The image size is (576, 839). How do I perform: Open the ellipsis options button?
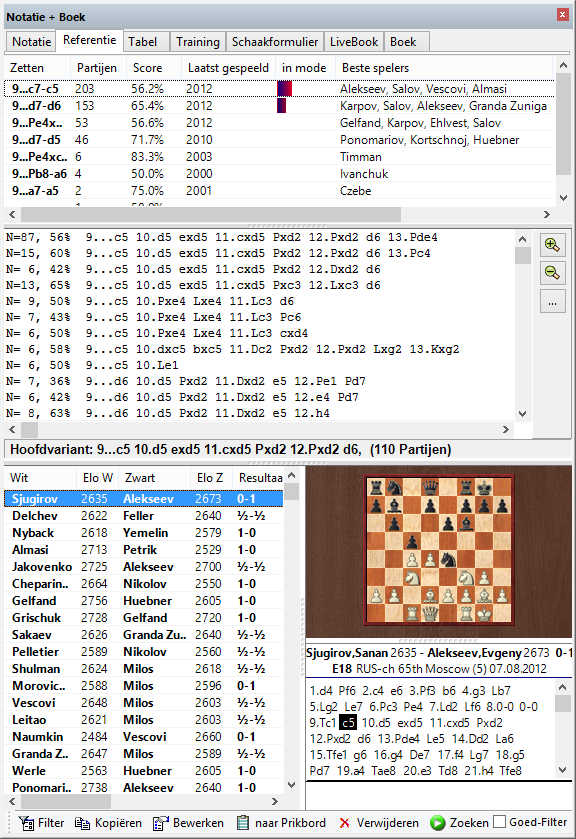click(x=552, y=302)
